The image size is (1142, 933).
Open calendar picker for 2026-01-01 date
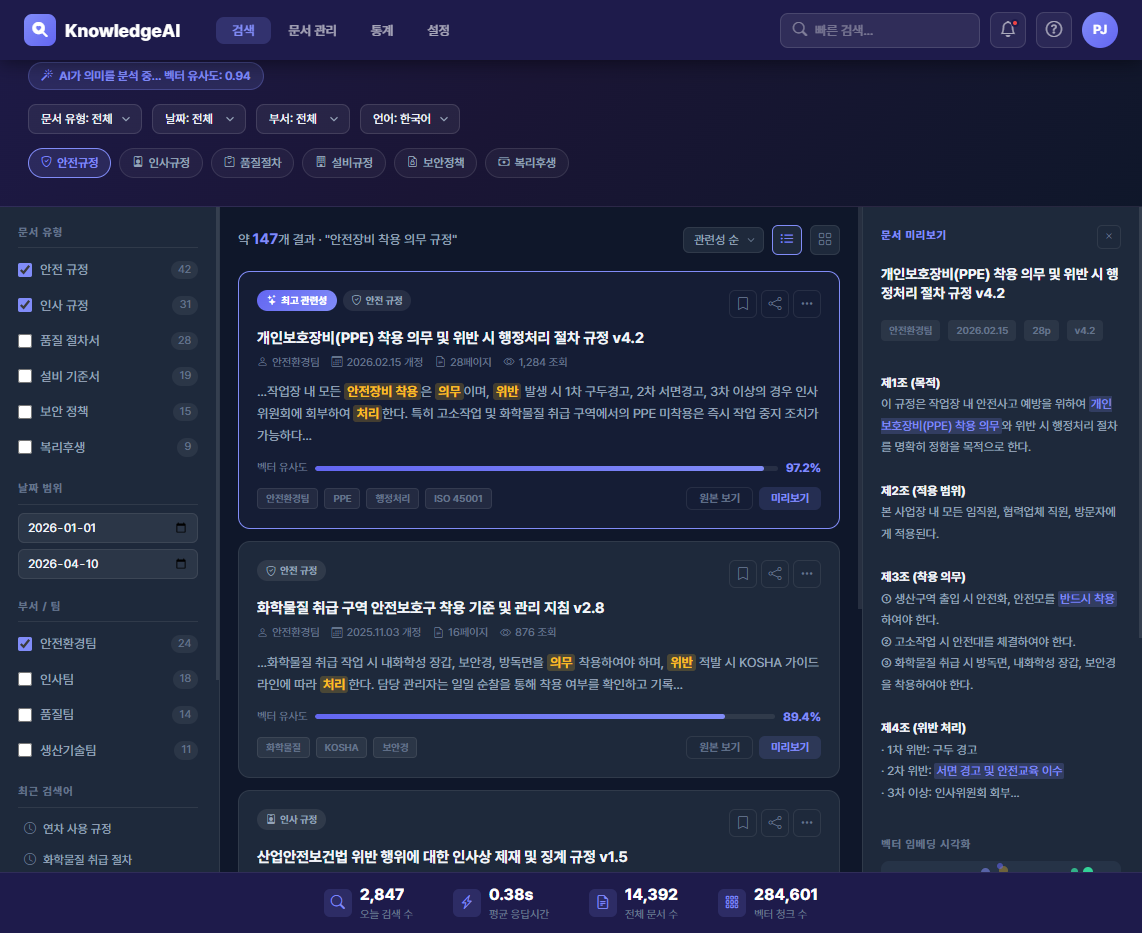(x=181, y=528)
